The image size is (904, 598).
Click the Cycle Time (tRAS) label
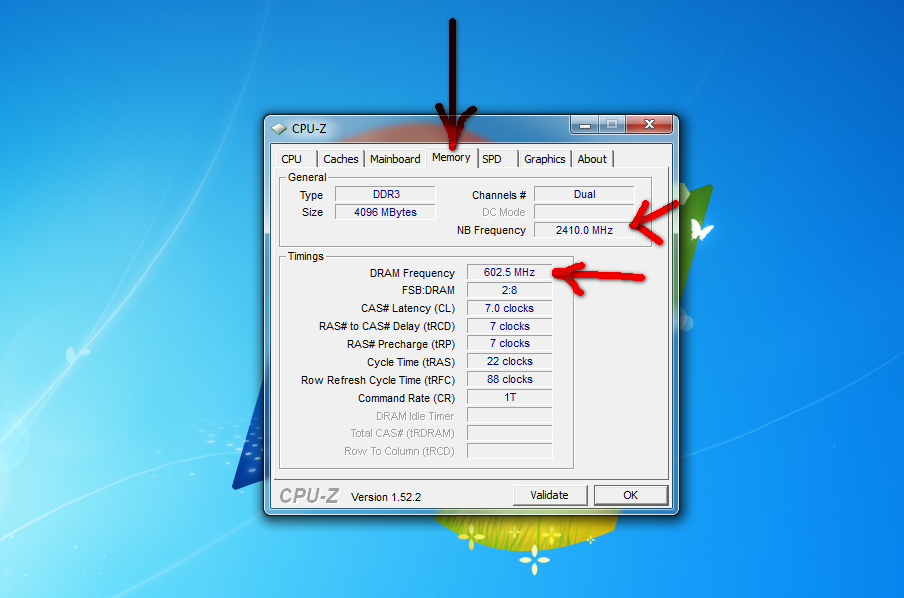click(x=411, y=363)
